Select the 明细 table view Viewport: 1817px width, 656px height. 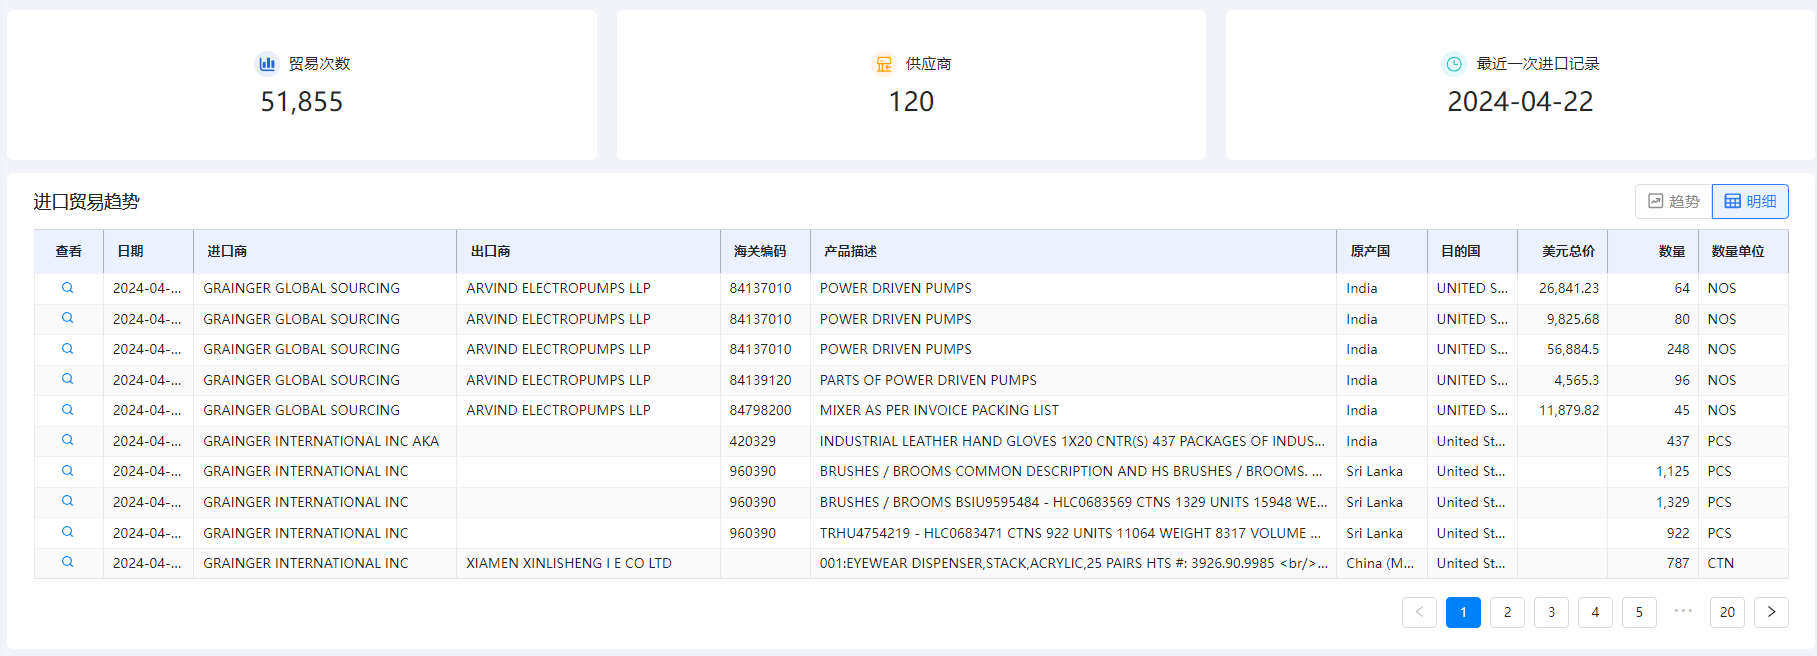(1750, 201)
